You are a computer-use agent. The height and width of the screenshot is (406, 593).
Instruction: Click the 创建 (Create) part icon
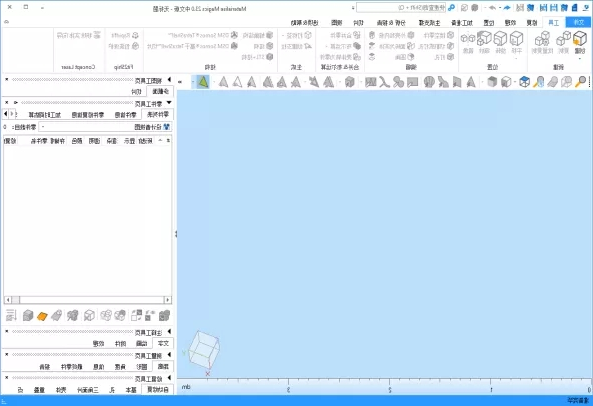(x=579, y=39)
